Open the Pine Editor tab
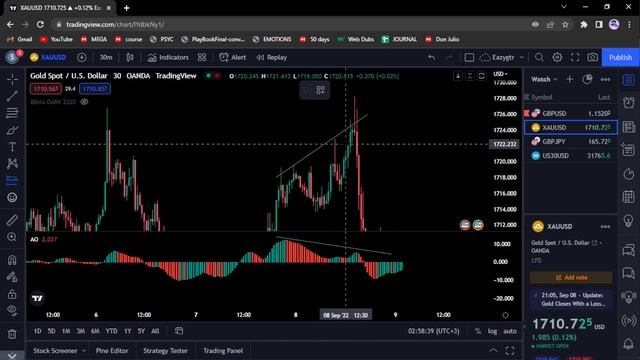 [x=112, y=351]
